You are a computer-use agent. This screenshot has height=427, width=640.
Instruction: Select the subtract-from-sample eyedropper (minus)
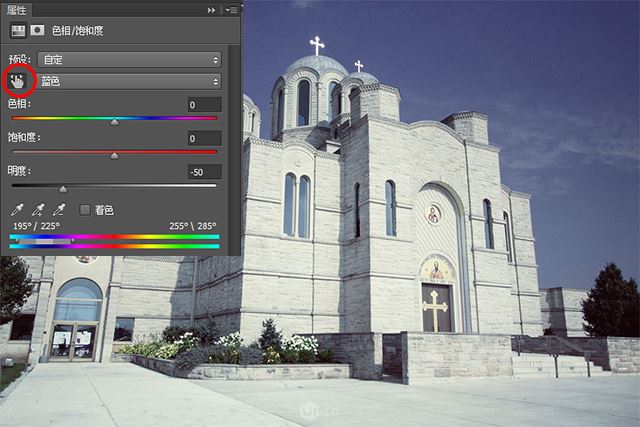(59, 210)
